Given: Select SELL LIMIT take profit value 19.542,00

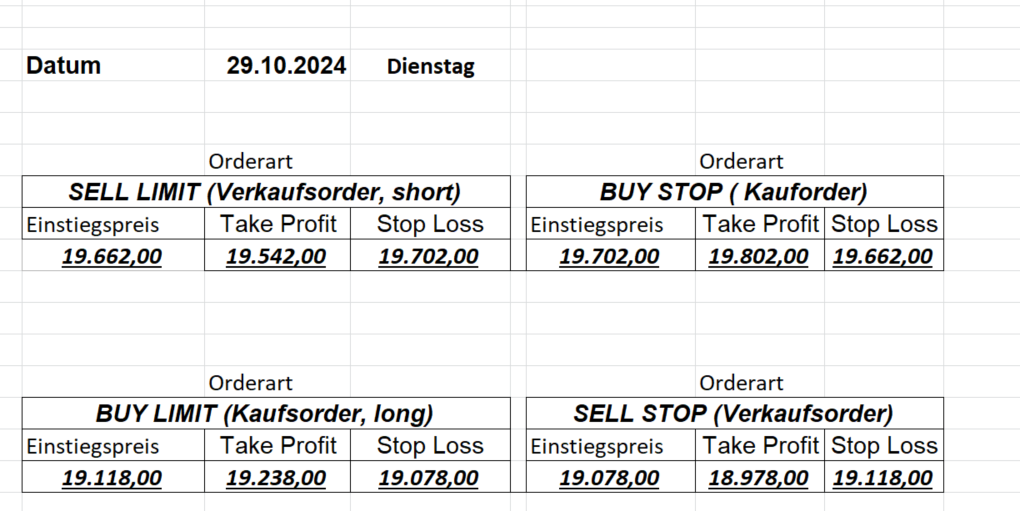Looking at the screenshot, I should click(276, 256).
